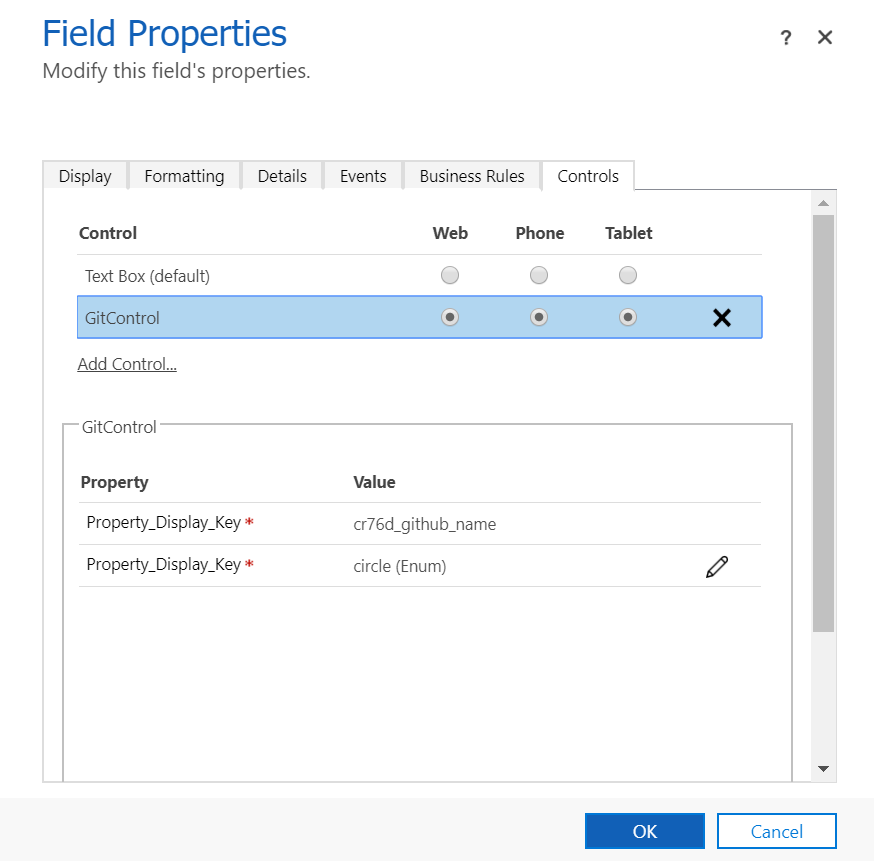This screenshot has width=874, height=861.
Task: Select Tablet radio for Text Box (default)
Action: [628, 275]
